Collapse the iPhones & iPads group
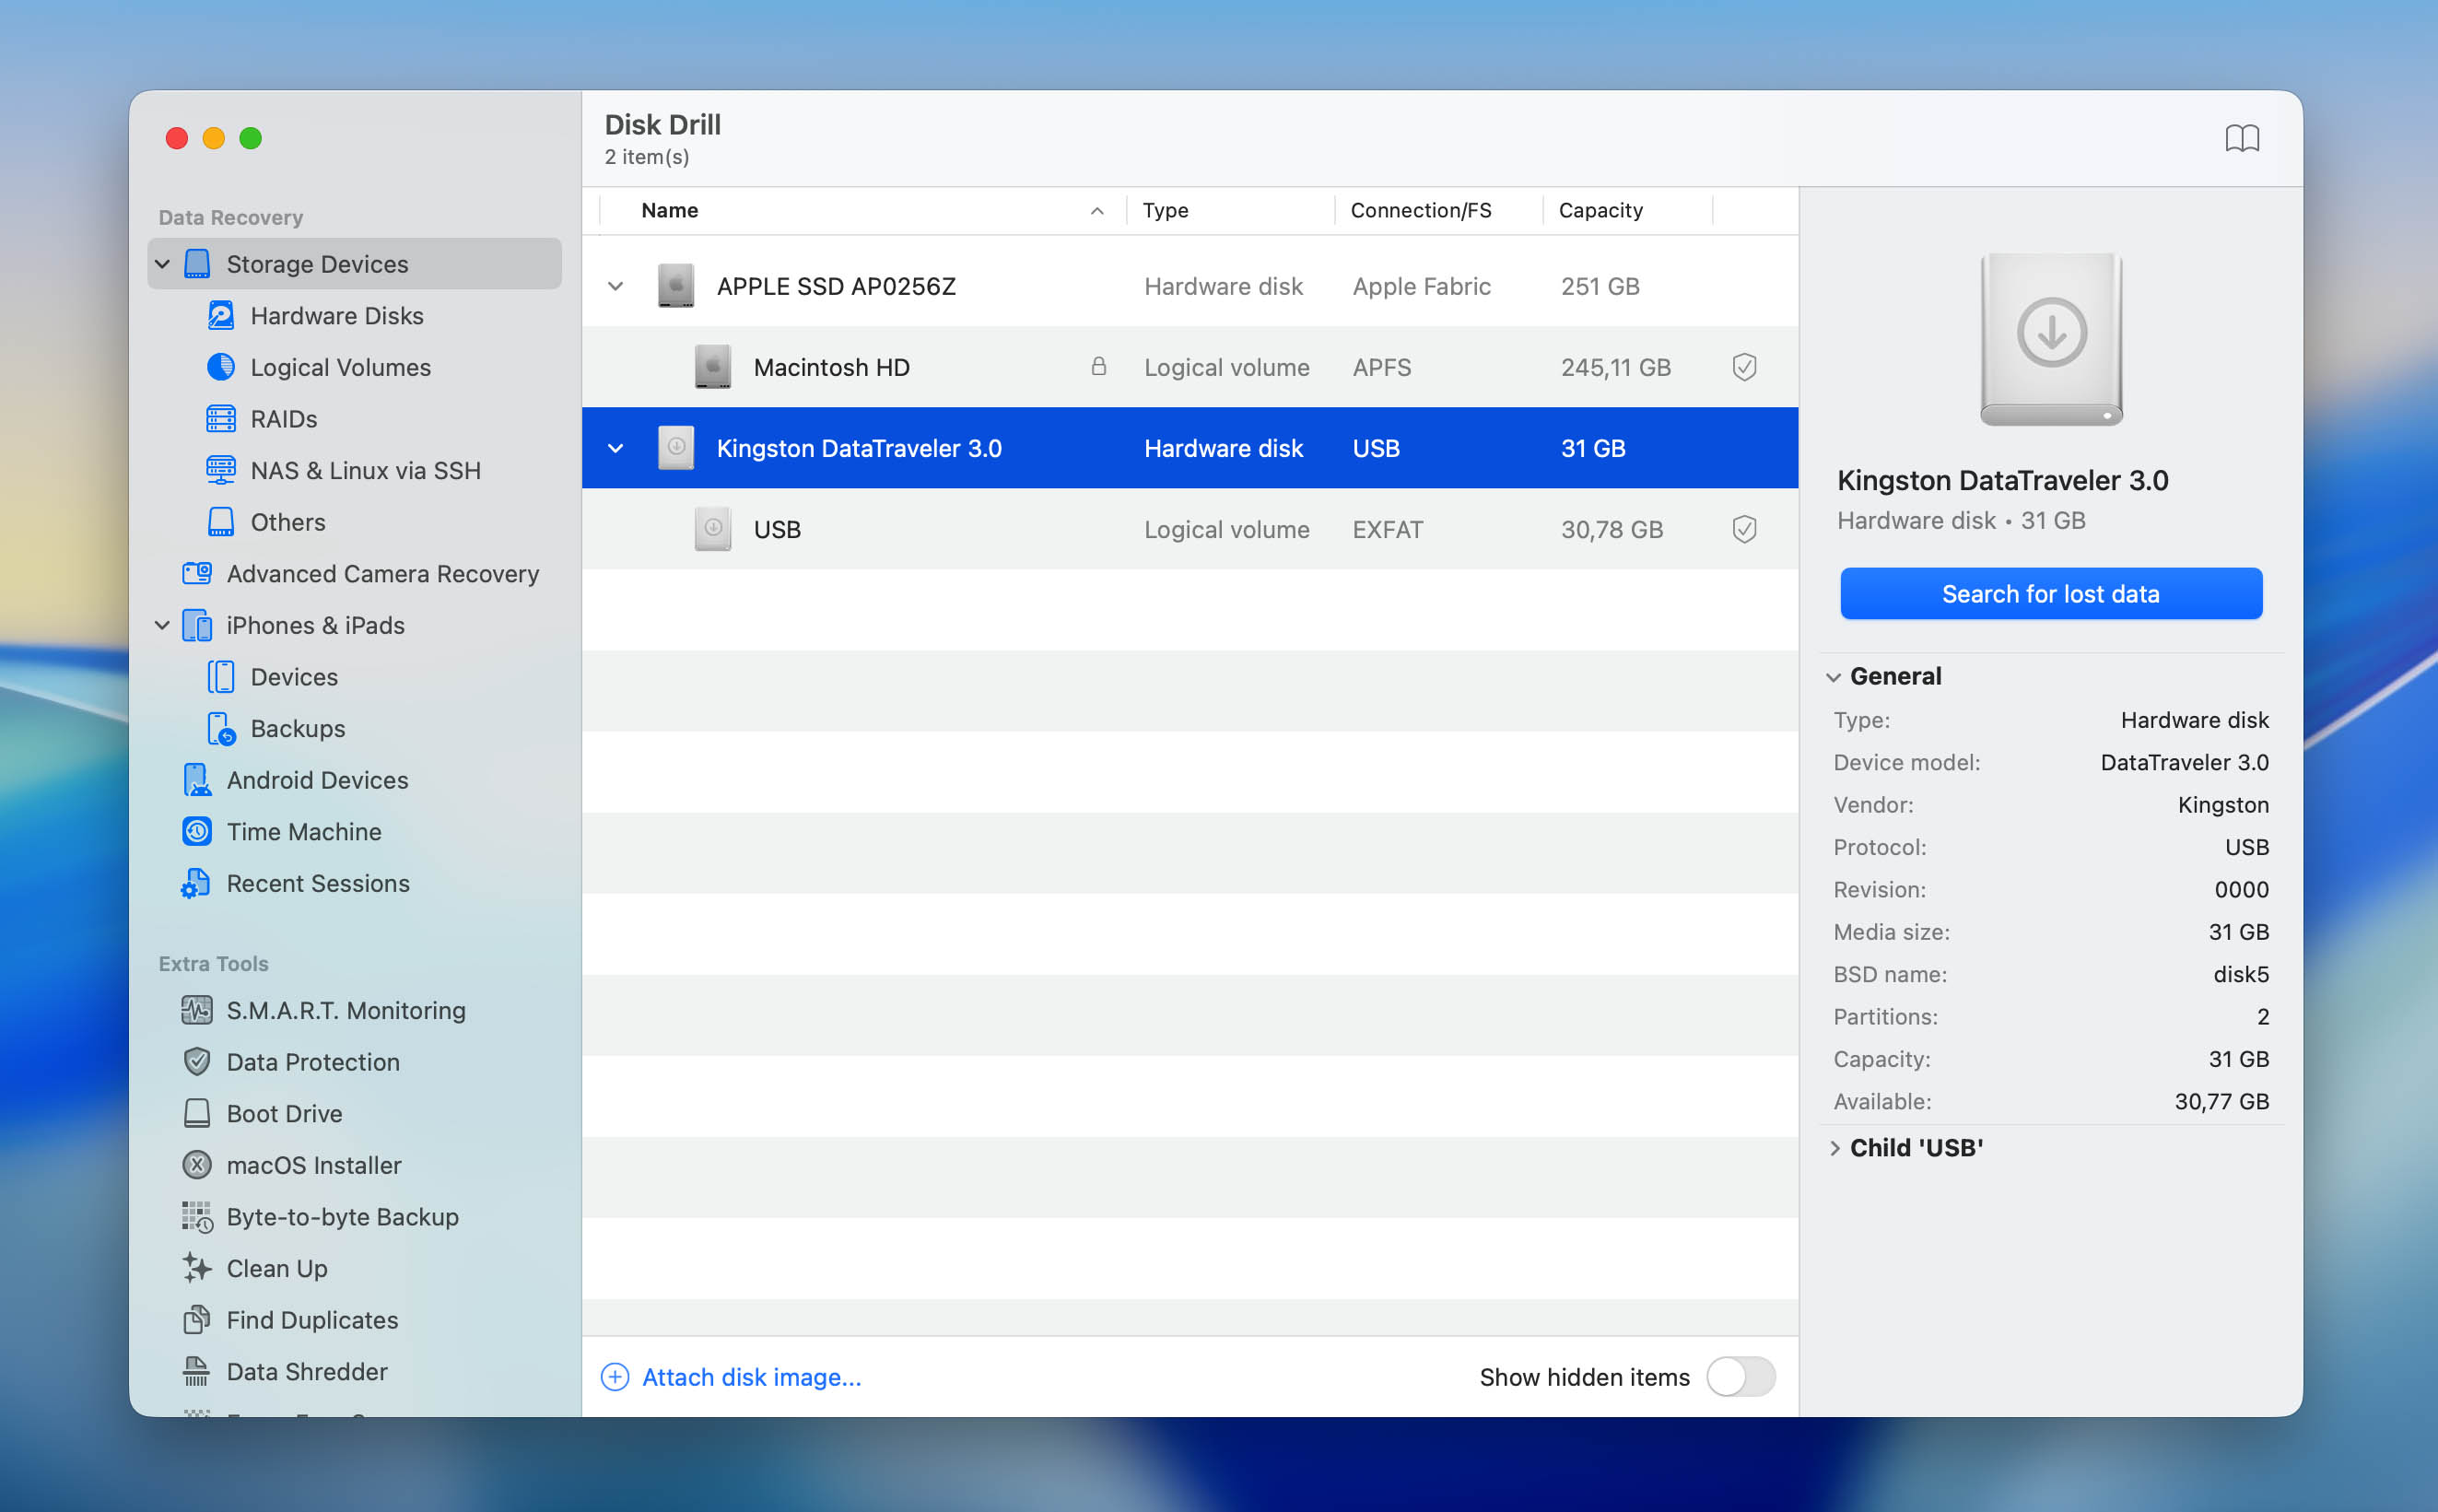Image resolution: width=2438 pixels, height=1512 pixels. 162,625
